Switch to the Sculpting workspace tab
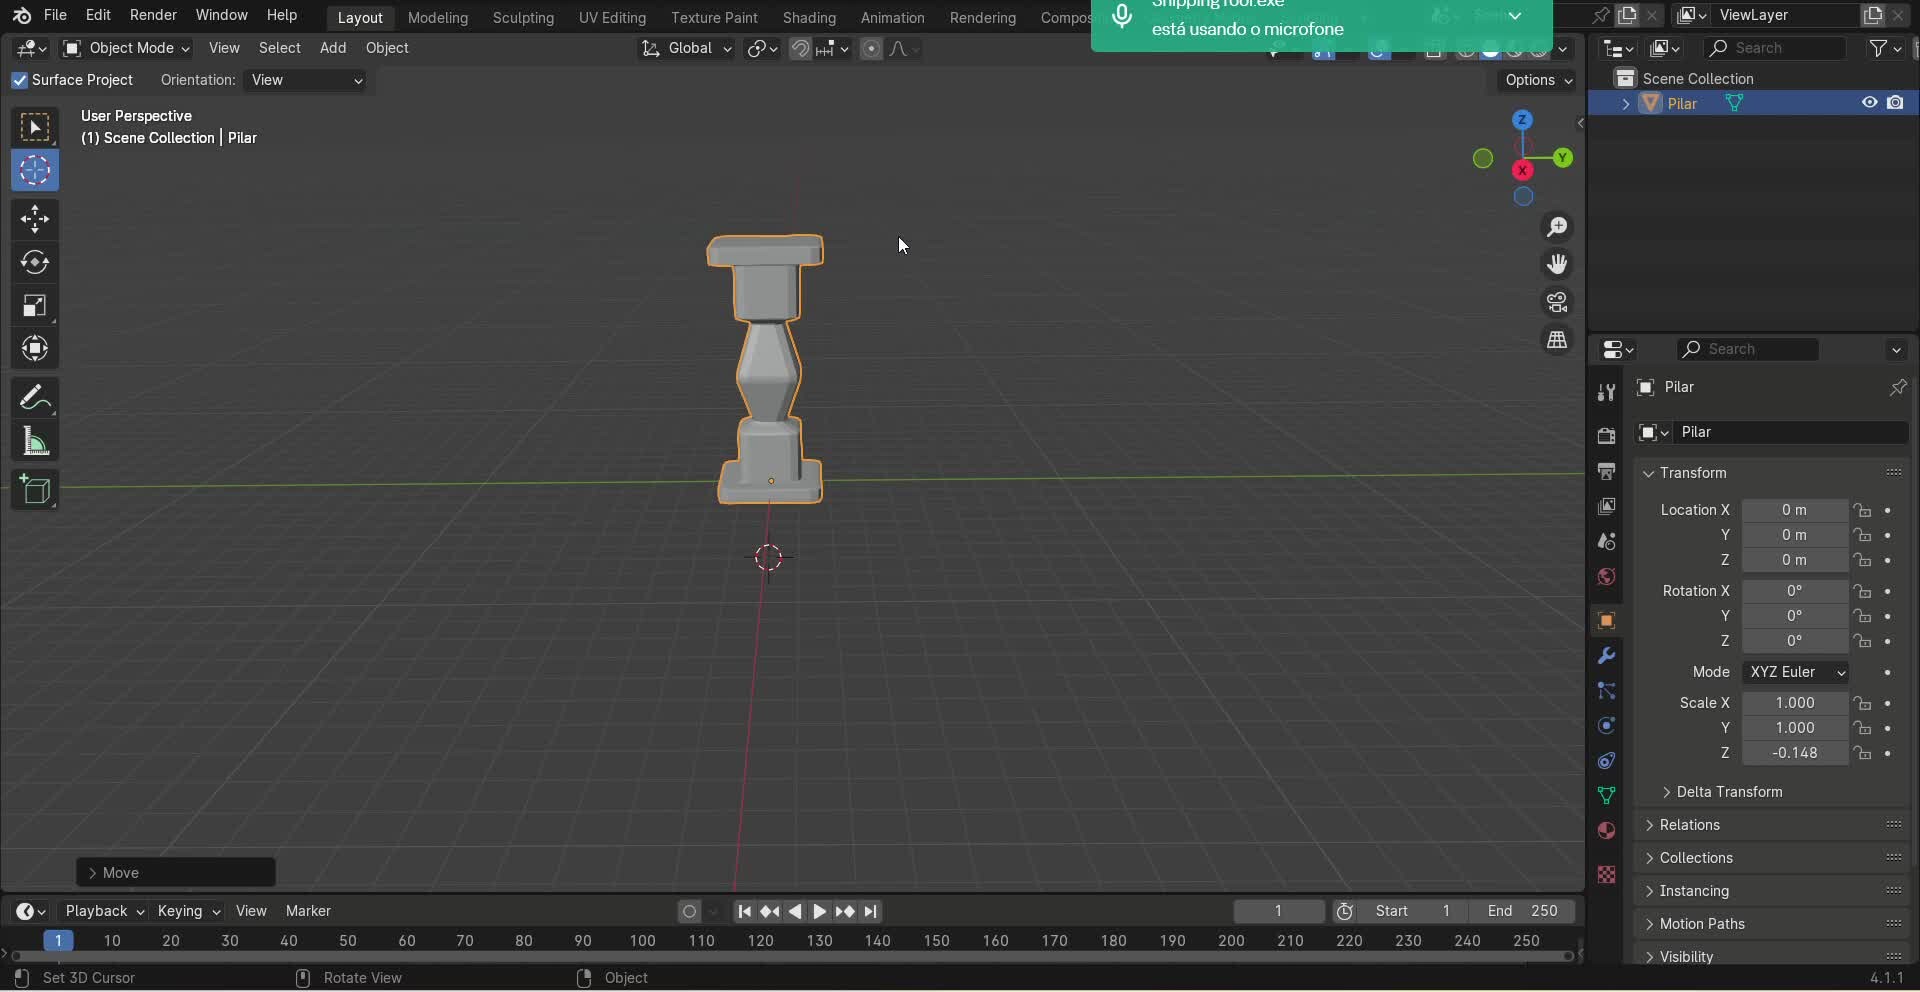 (523, 17)
